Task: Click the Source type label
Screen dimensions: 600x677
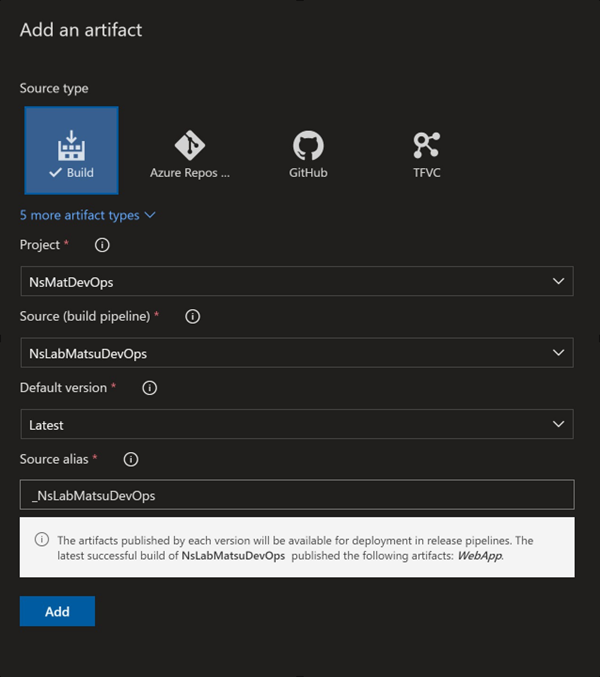Action: click(54, 88)
